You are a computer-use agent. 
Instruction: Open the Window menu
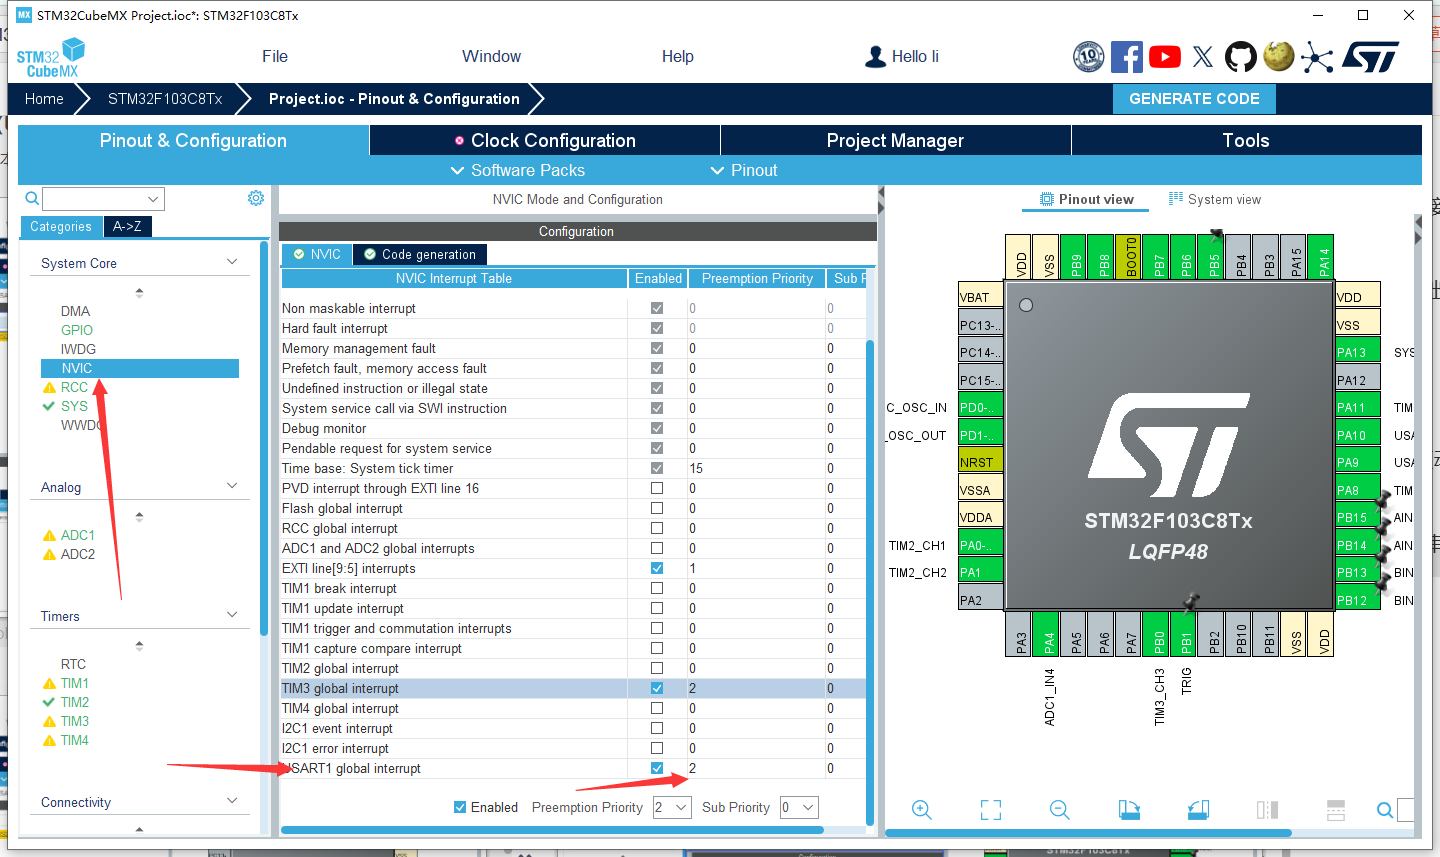click(491, 56)
